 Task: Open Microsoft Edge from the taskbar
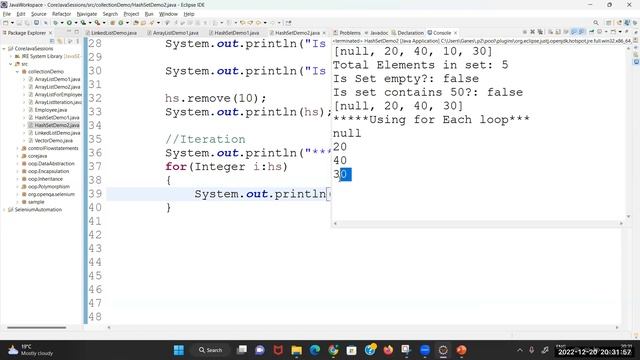tap(315, 350)
